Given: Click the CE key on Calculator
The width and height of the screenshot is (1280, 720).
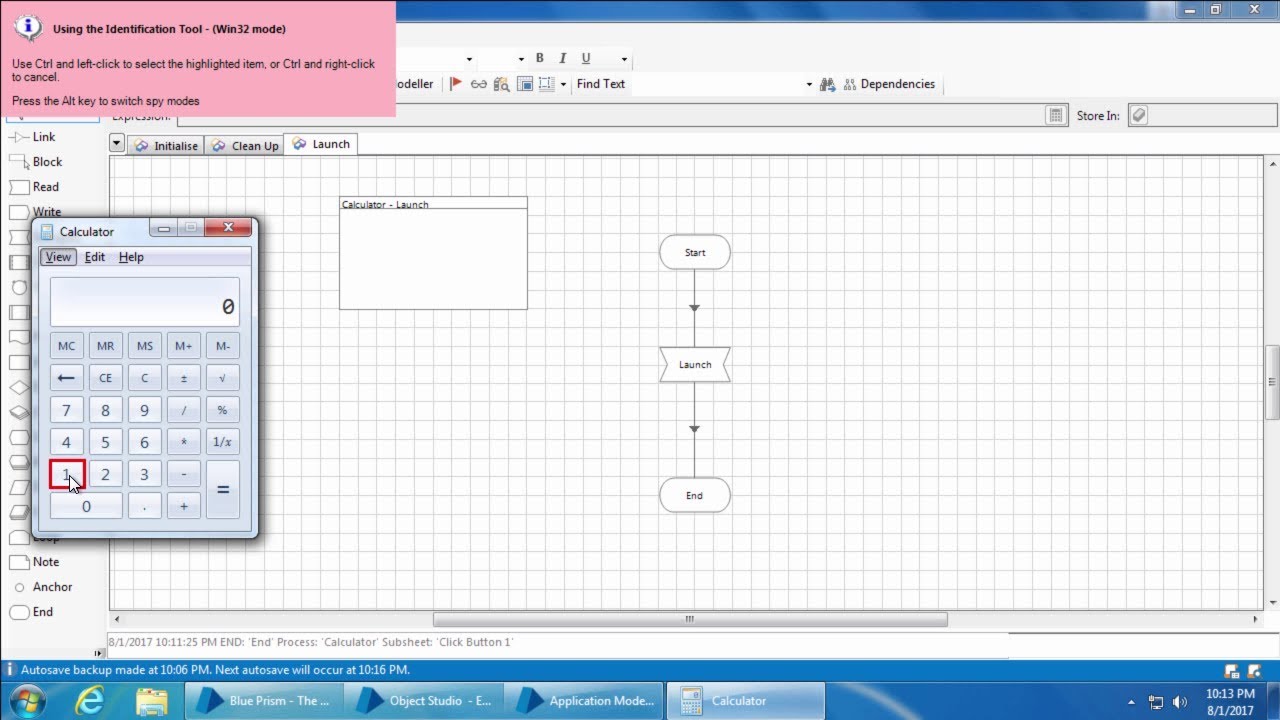Looking at the screenshot, I should (105, 378).
